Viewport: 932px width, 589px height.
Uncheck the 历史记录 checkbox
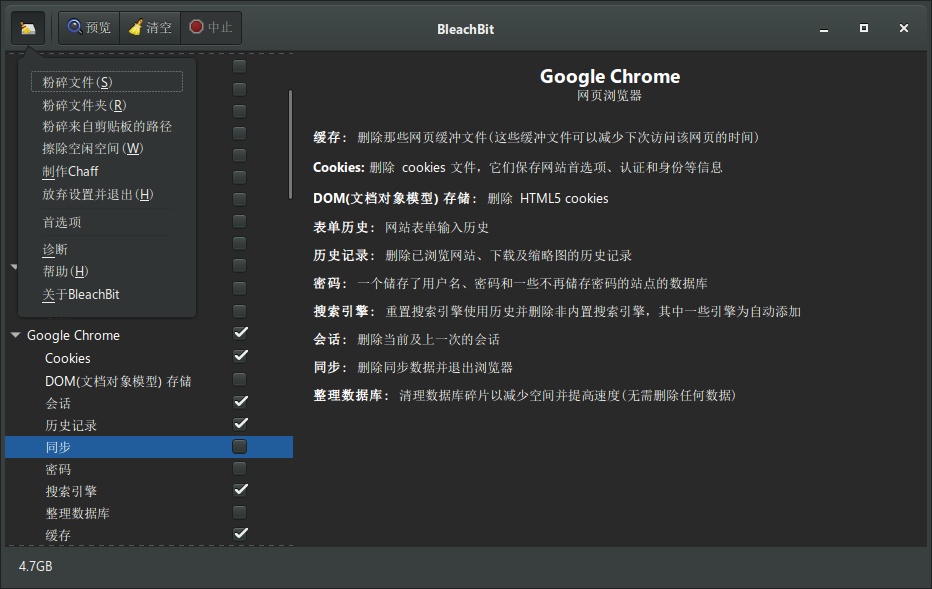click(x=240, y=424)
